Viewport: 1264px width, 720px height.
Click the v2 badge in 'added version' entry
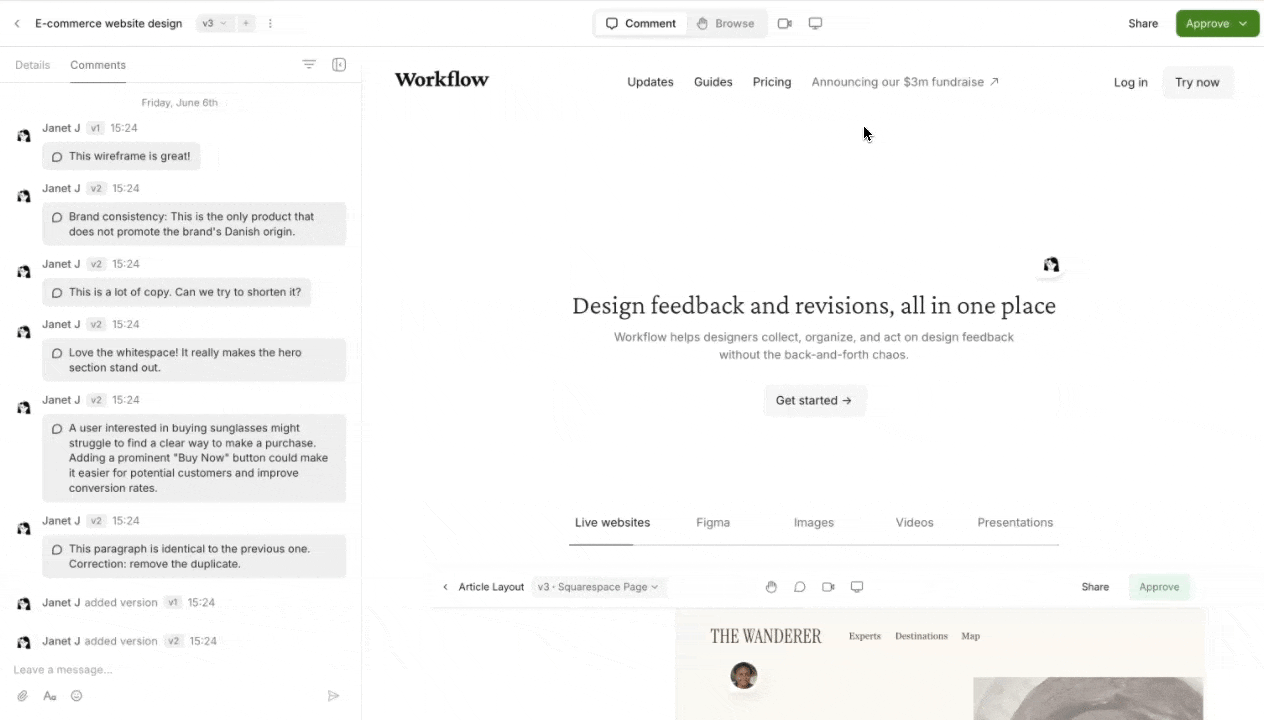point(174,641)
